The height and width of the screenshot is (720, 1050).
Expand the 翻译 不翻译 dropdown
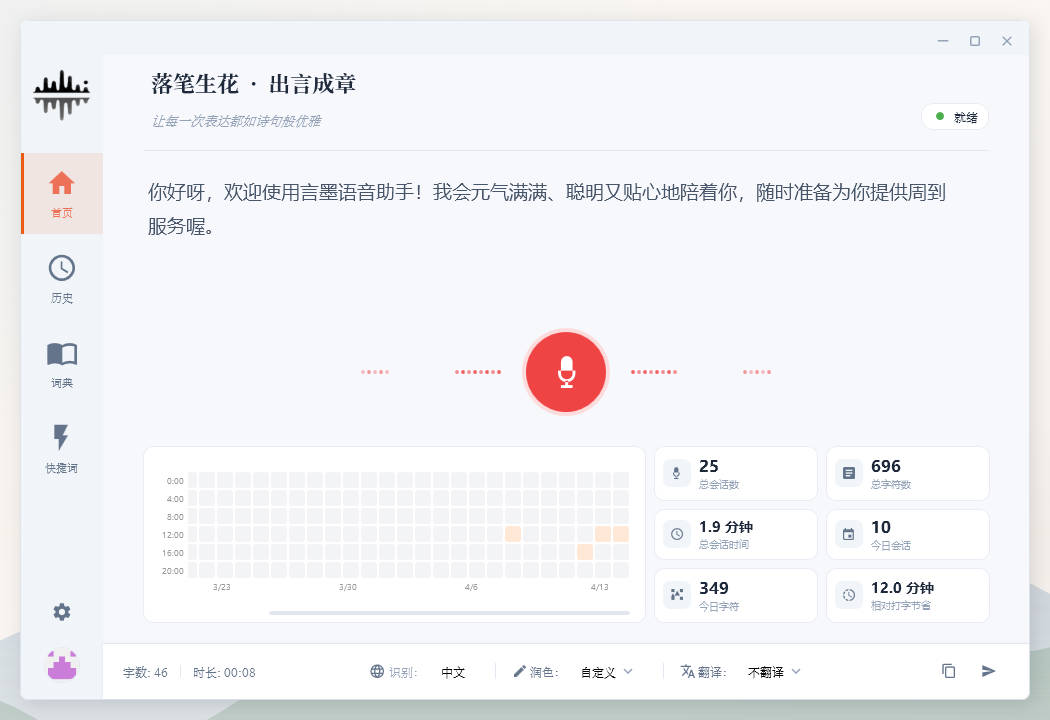(774, 672)
